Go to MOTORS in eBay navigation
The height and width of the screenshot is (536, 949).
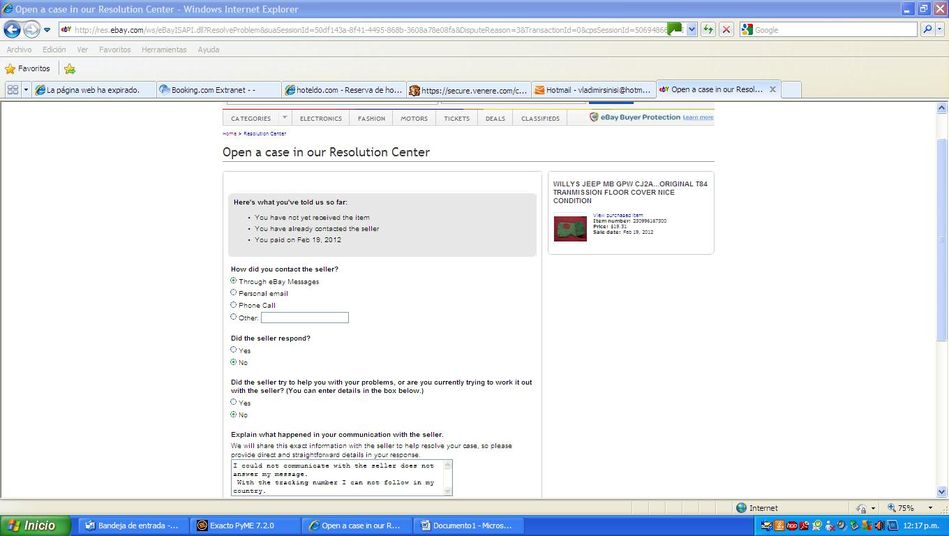[414, 119]
